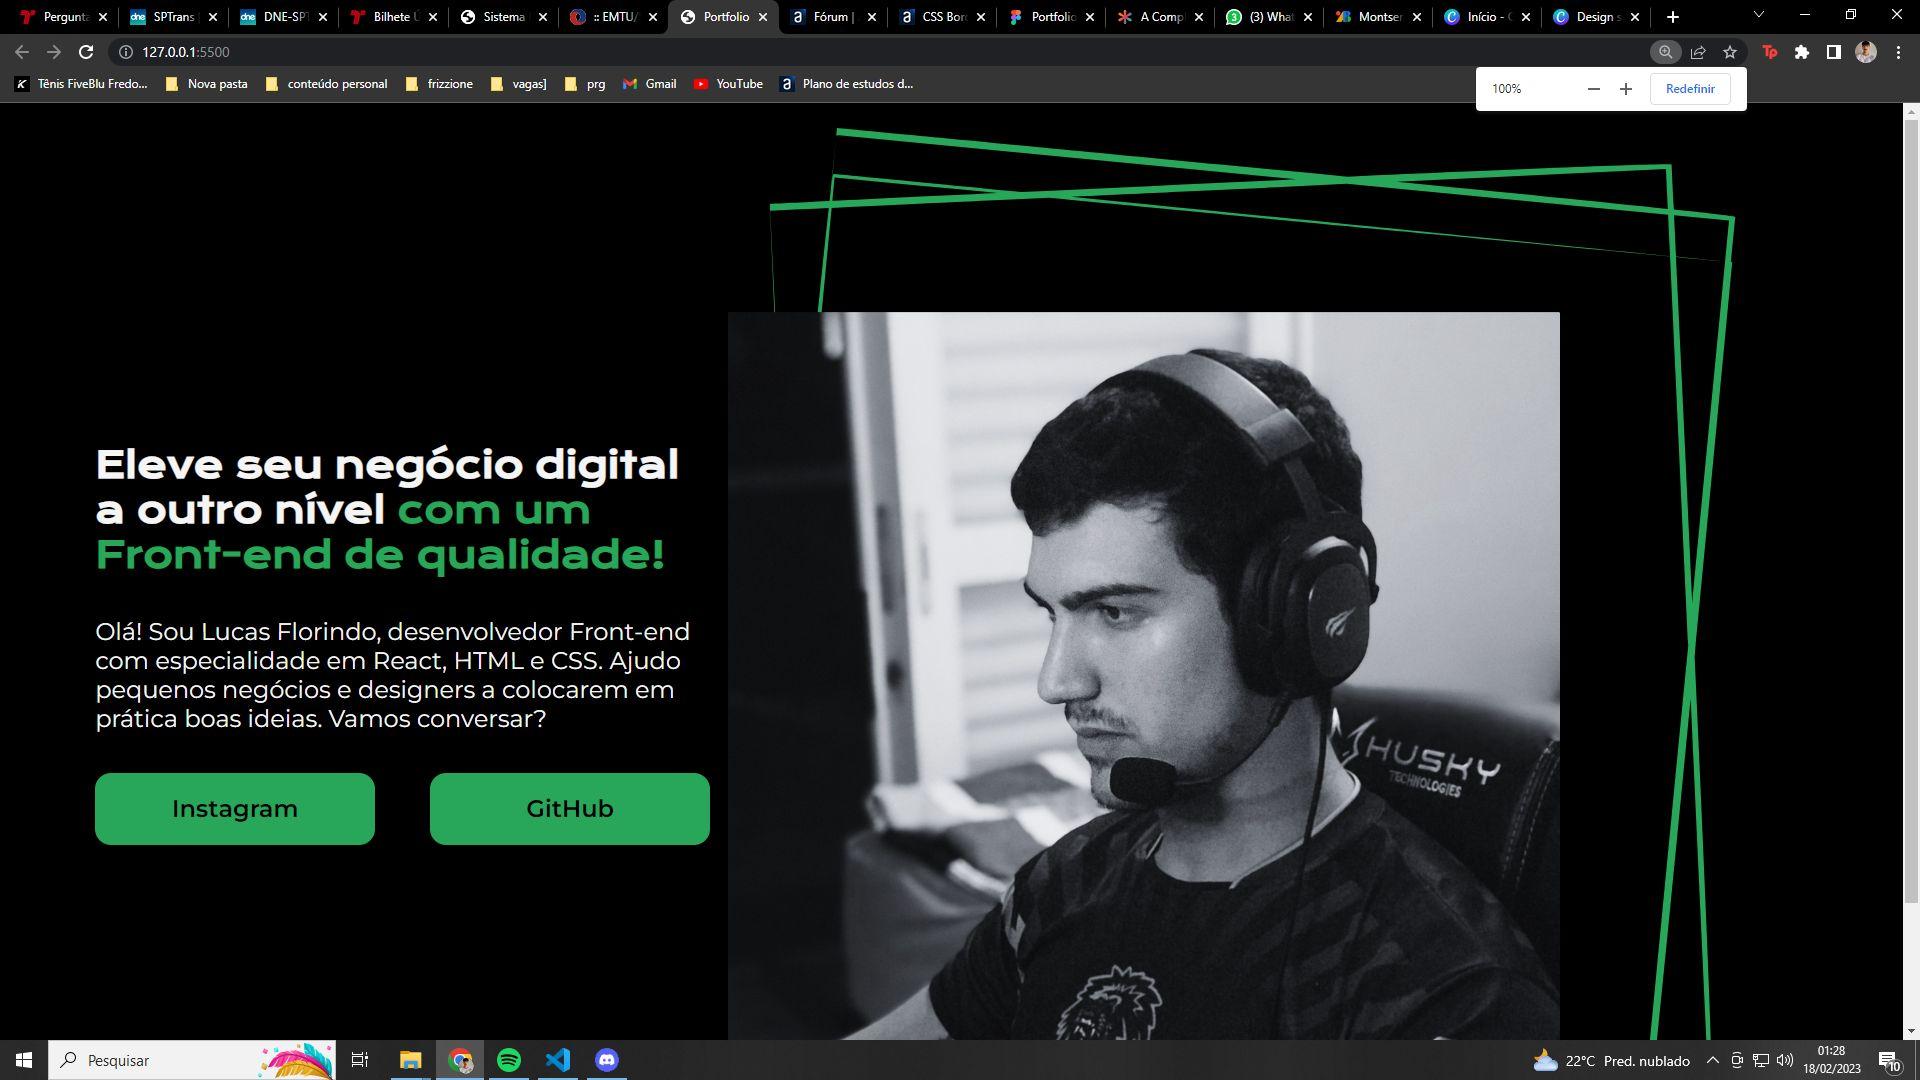Screen dimensions: 1920x1080
Task: Show hidden system tray icons
Action: click(1712, 1060)
